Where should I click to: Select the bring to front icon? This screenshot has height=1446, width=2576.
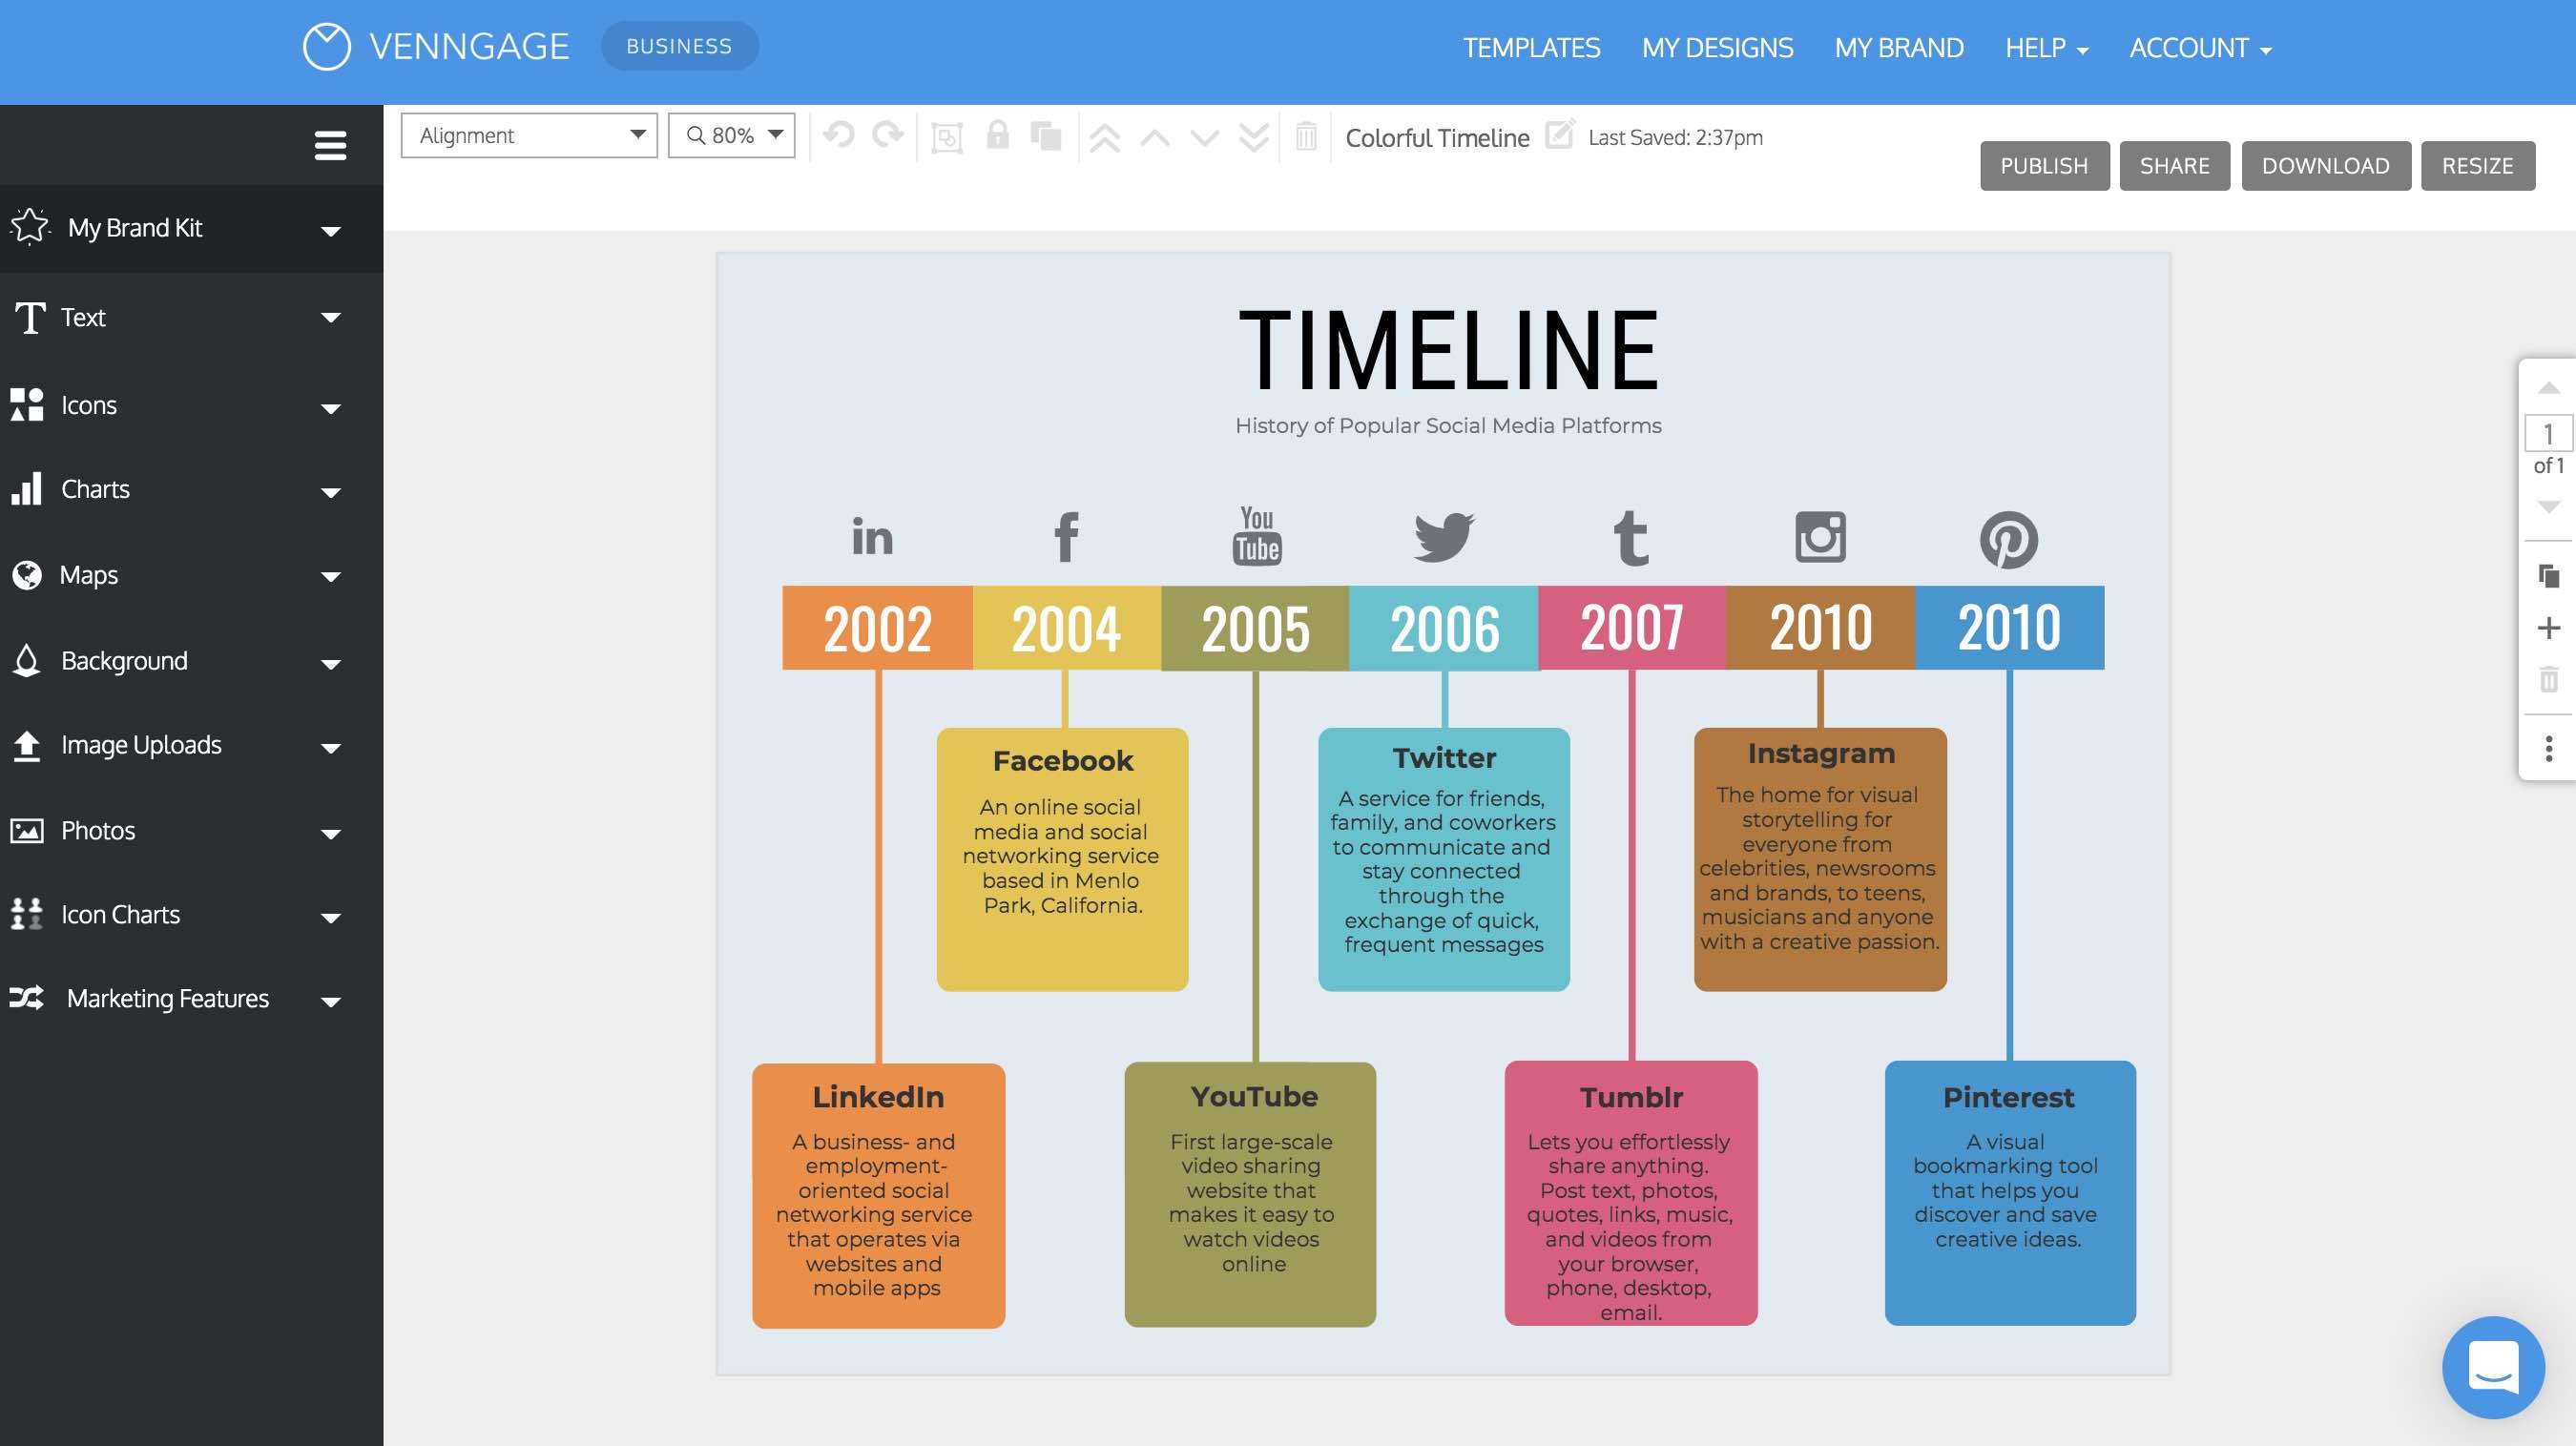pyautogui.click(x=1104, y=136)
